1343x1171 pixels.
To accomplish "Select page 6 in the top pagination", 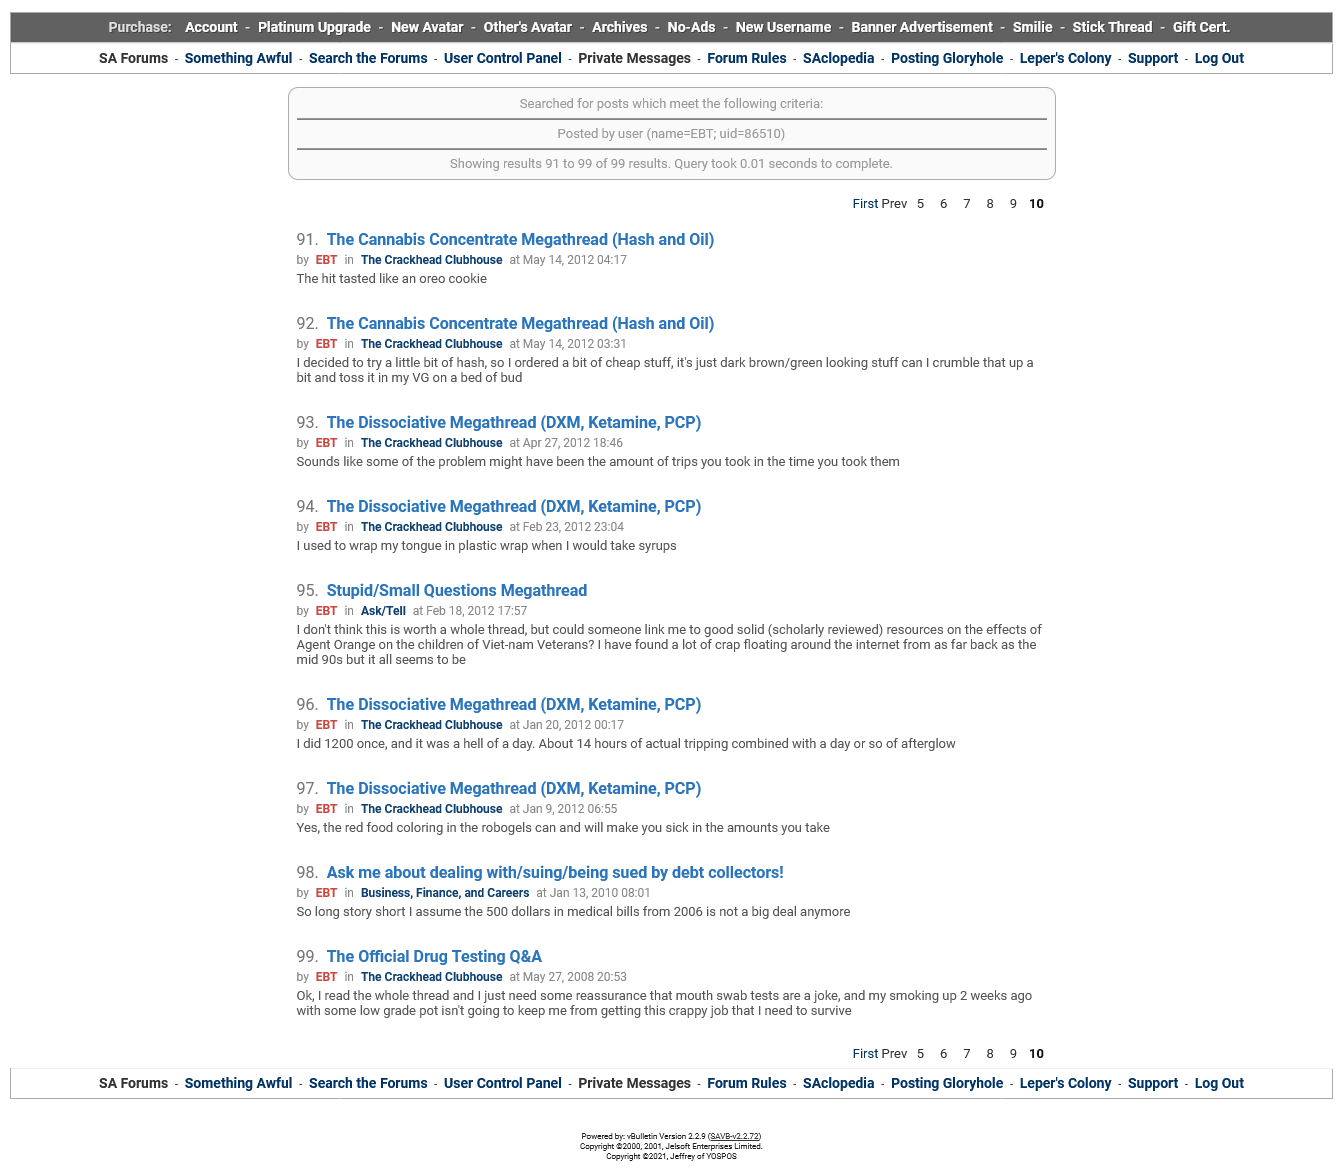I will tap(943, 203).
